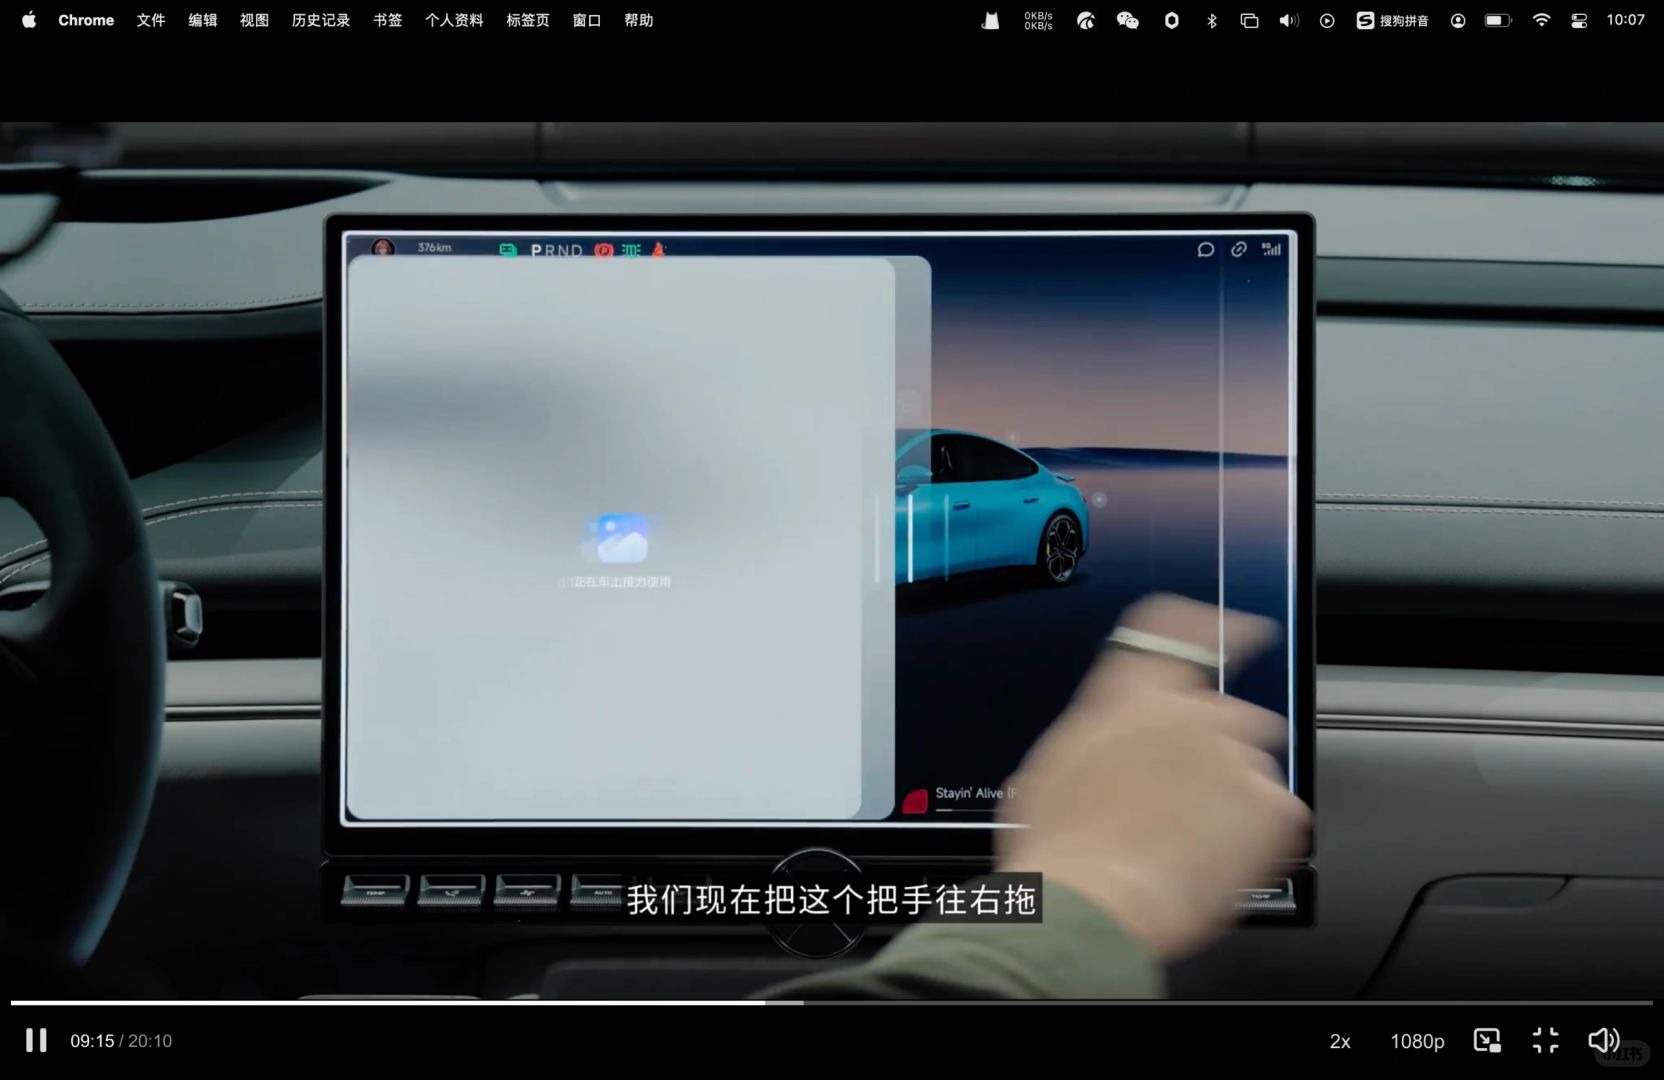Open the 窗口 menu

point(587,20)
